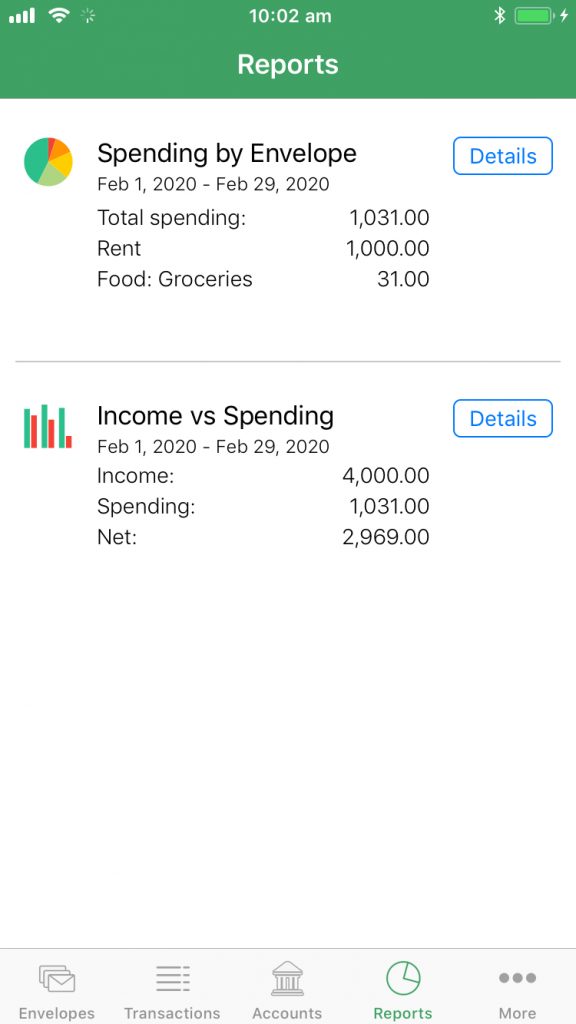Open the Envelopes tab icon

57,978
